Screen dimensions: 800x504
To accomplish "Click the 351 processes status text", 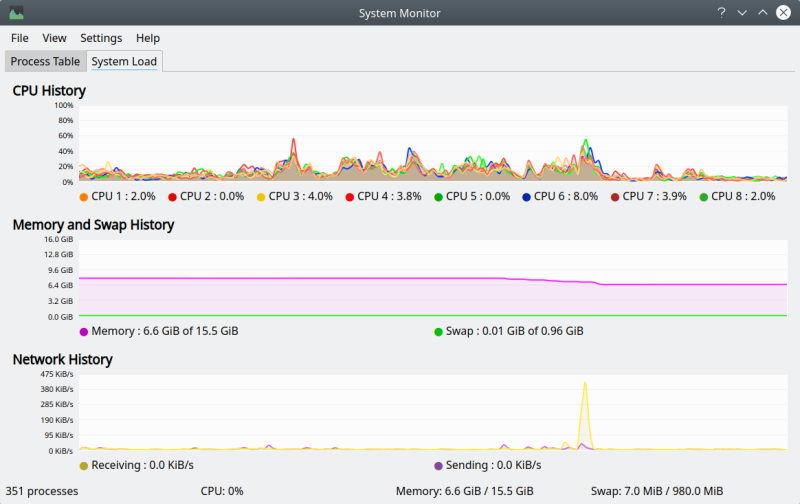I will [x=42, y=491].
